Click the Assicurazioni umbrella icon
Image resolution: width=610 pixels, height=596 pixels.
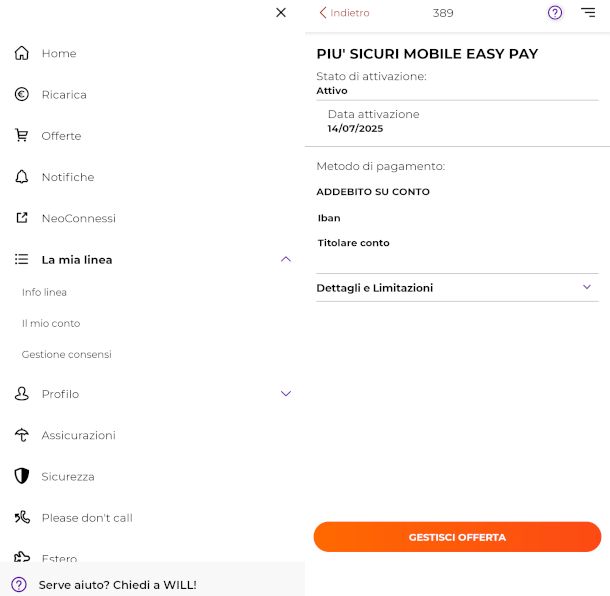22,435
